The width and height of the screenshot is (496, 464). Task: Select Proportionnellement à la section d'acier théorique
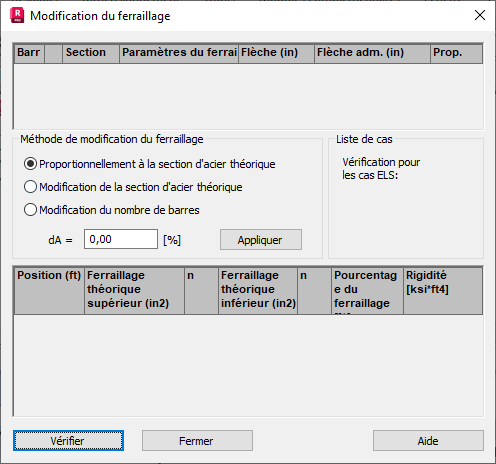click(x=150, y=164)
